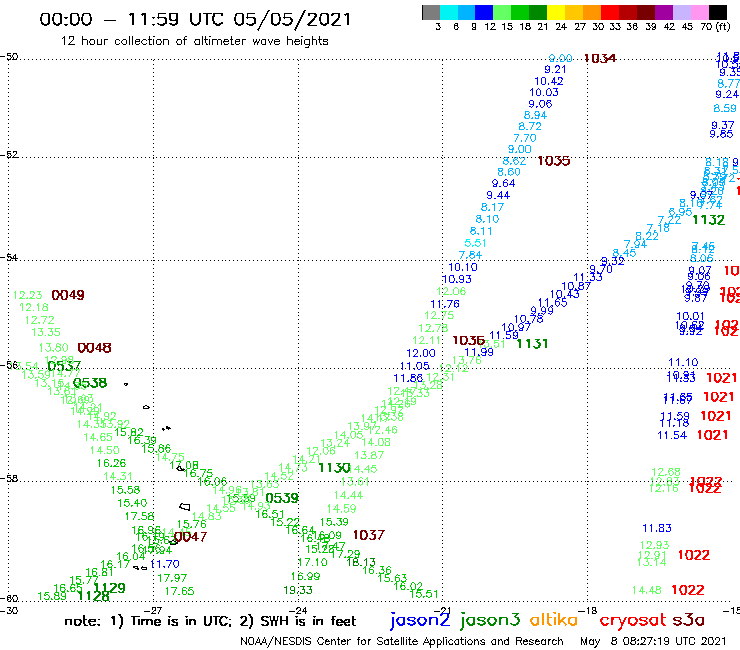Image resolution: width=740 pixels, height=650 pixels.
Task: Click the wave height value 13.87
Action: (369, 456)
